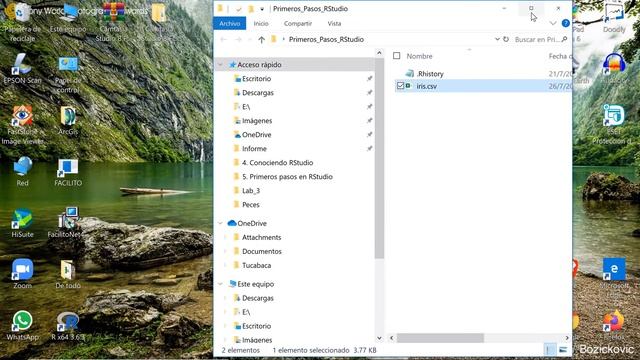The height and width of the screenshot is (360, 640).
Task: Open the Papelera de reciclaje desktop icon
Action: click(22, 22)
